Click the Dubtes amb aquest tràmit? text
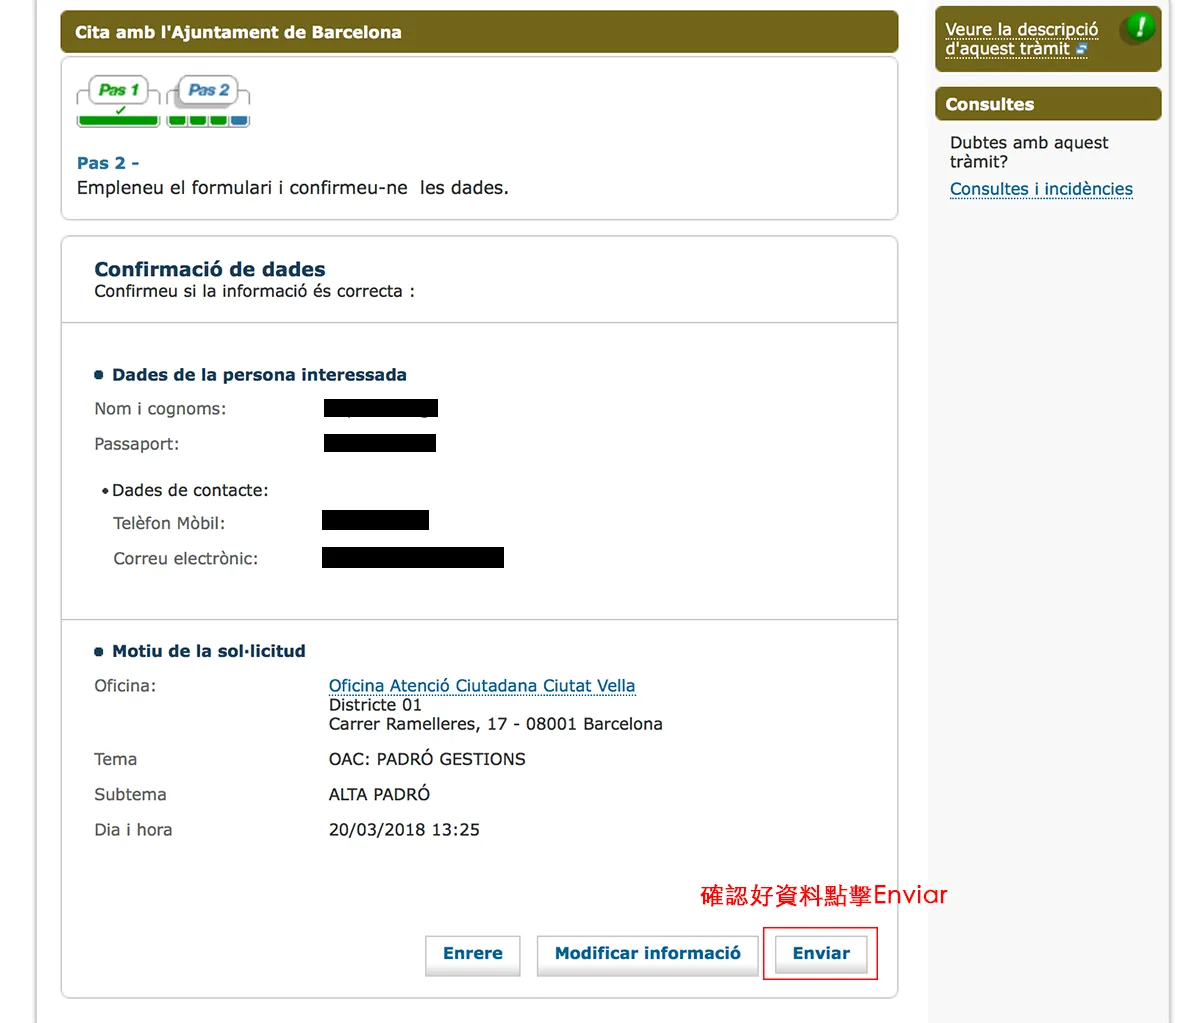 tap(1029, 152)
